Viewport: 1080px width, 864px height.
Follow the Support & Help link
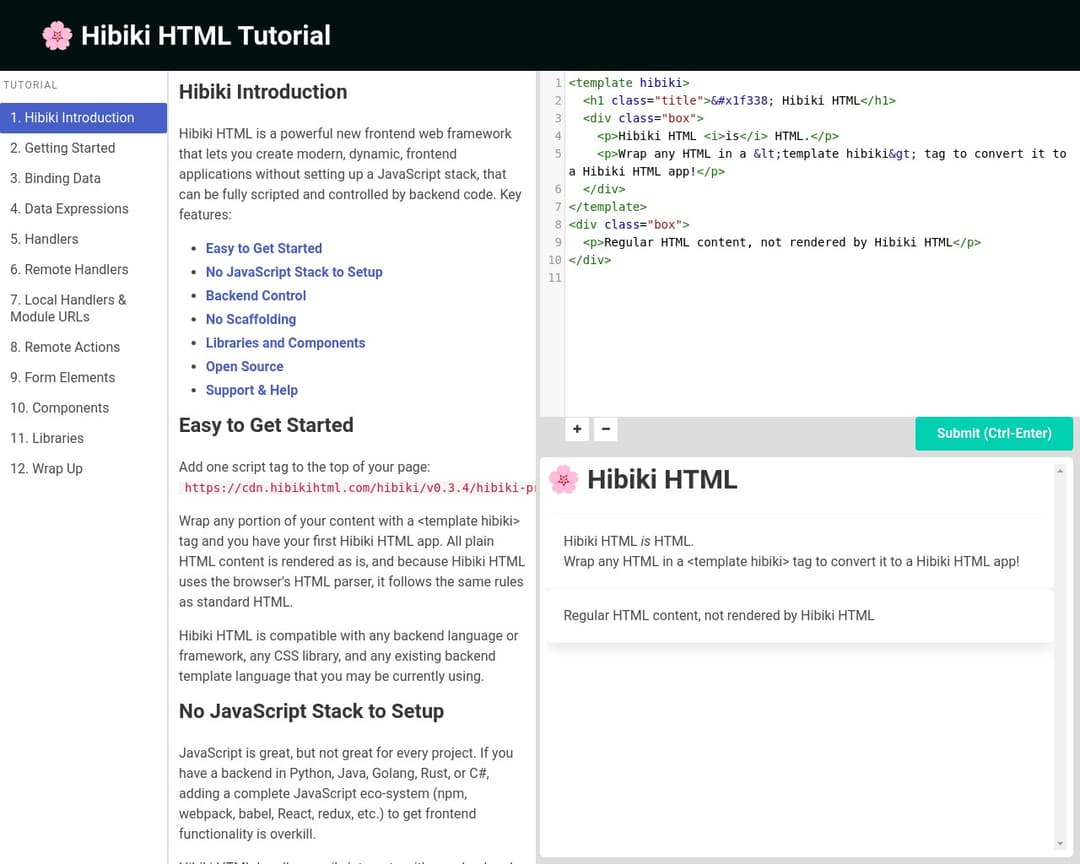(251, 390)
